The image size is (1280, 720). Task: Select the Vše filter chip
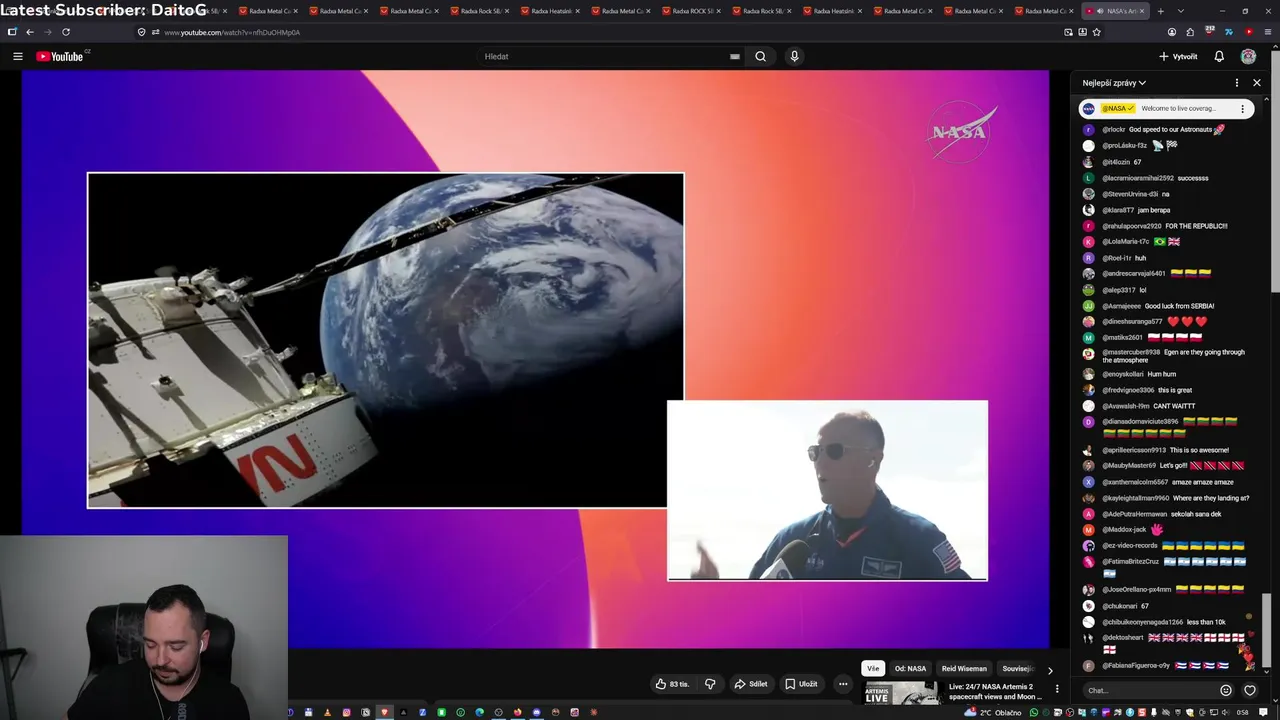(873, 668)
